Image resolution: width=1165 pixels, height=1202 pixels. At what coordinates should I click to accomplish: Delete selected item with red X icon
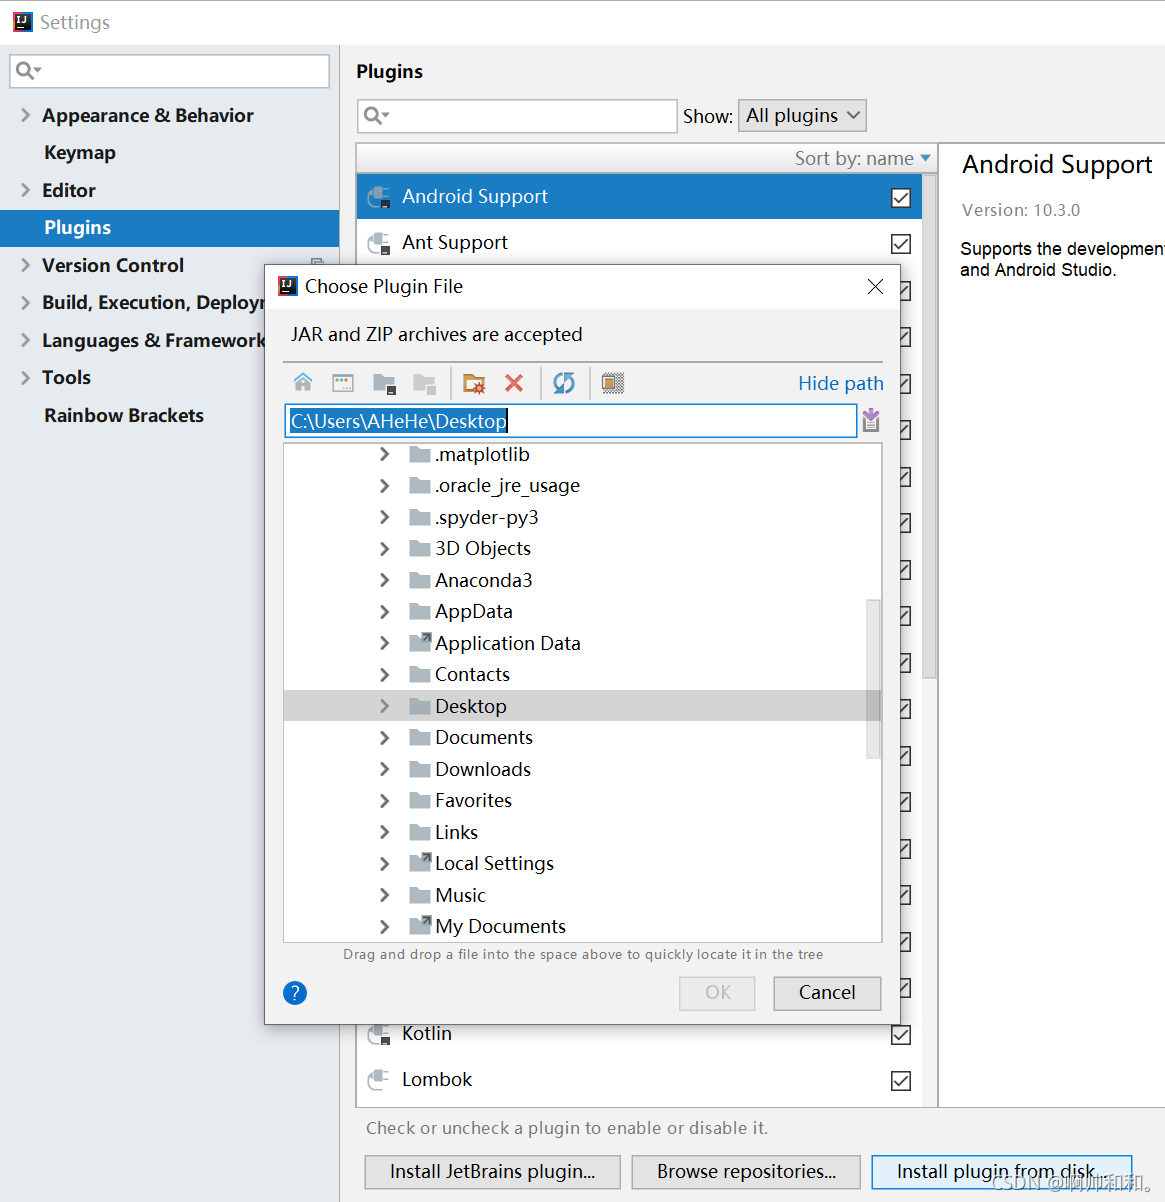[x=514, y=382]
